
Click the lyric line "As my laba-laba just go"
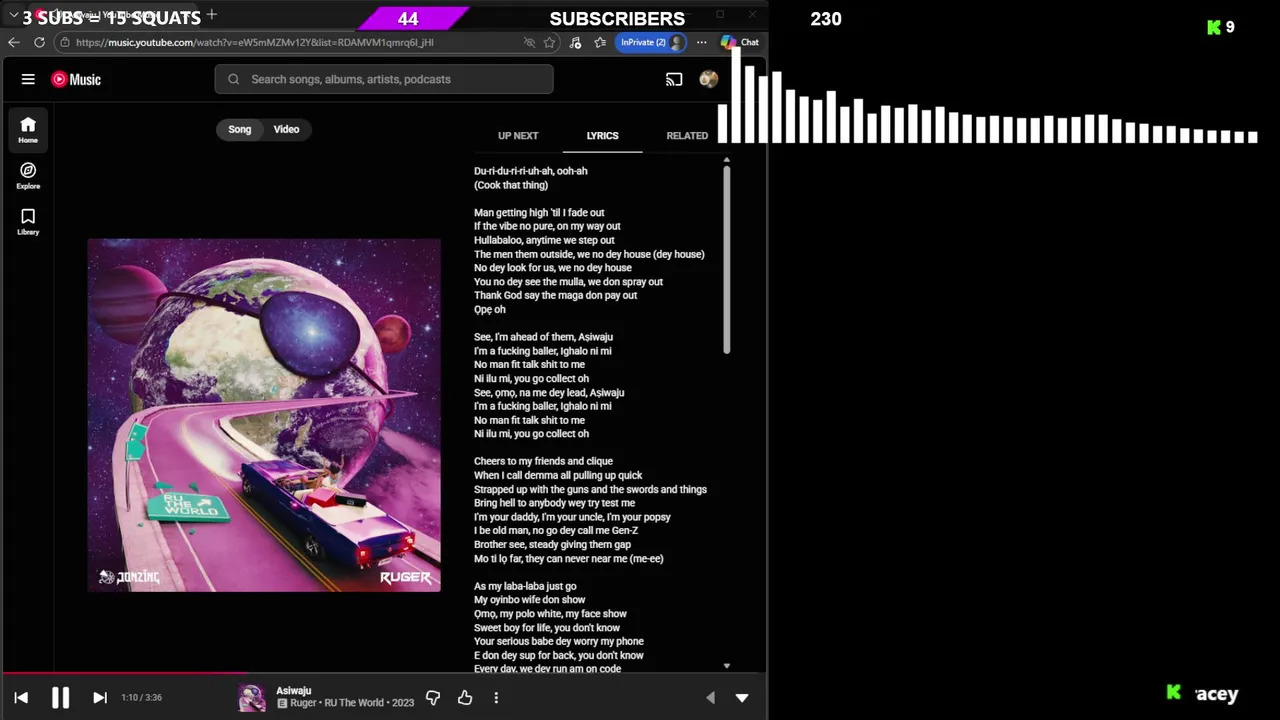pos(525,586)
